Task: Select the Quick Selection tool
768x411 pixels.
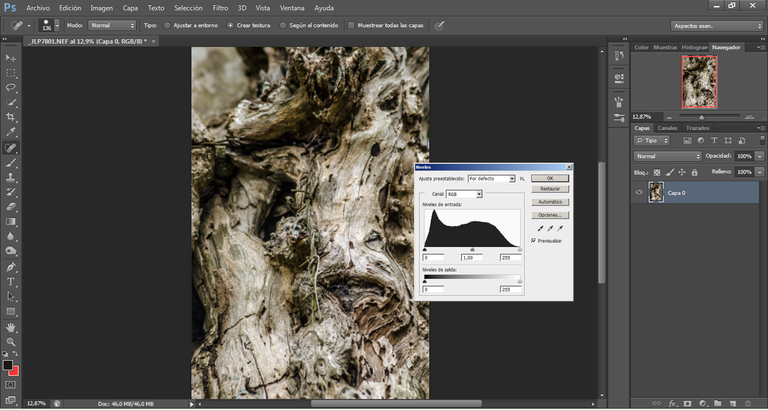Action: coord(11,102)
